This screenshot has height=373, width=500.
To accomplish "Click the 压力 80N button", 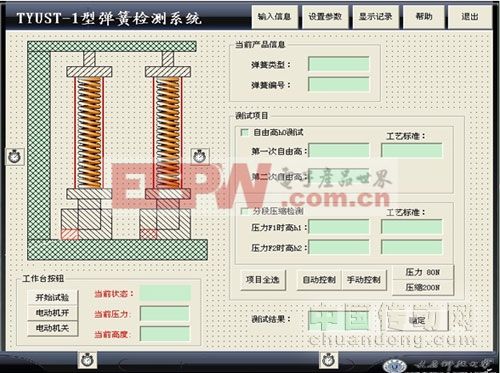I will point(423,272).
